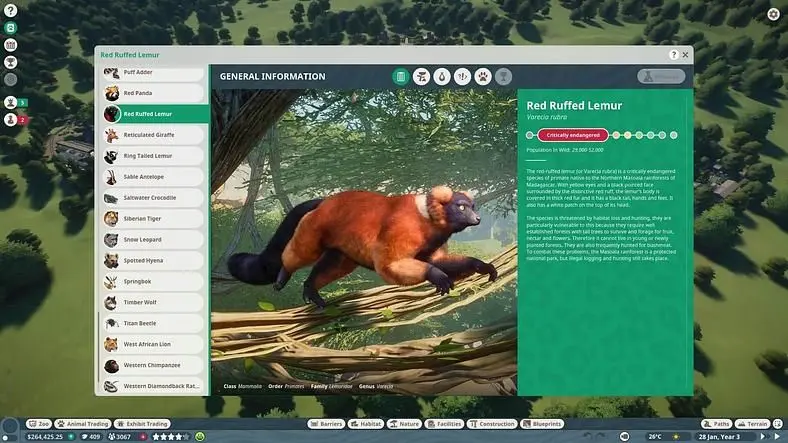Open the Zoo menu in bottom bar
This screenshot has height=443, width=788.
click(x=39, y=424)
